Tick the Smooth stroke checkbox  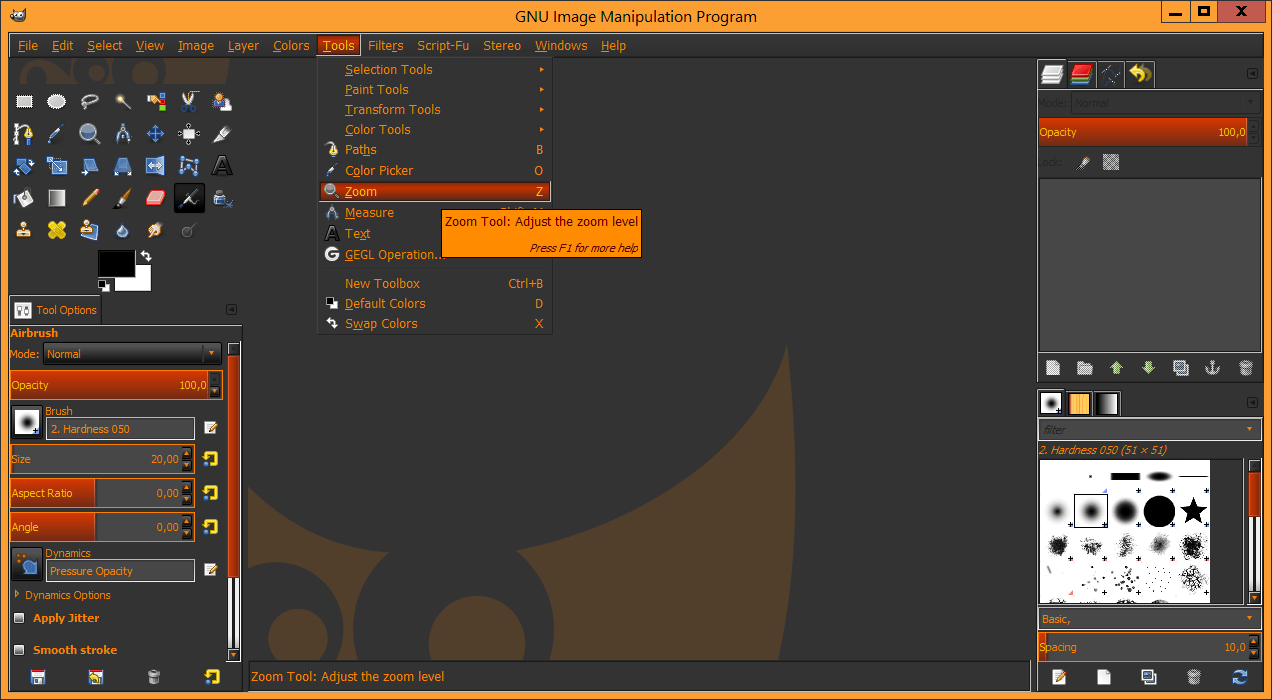19,650
